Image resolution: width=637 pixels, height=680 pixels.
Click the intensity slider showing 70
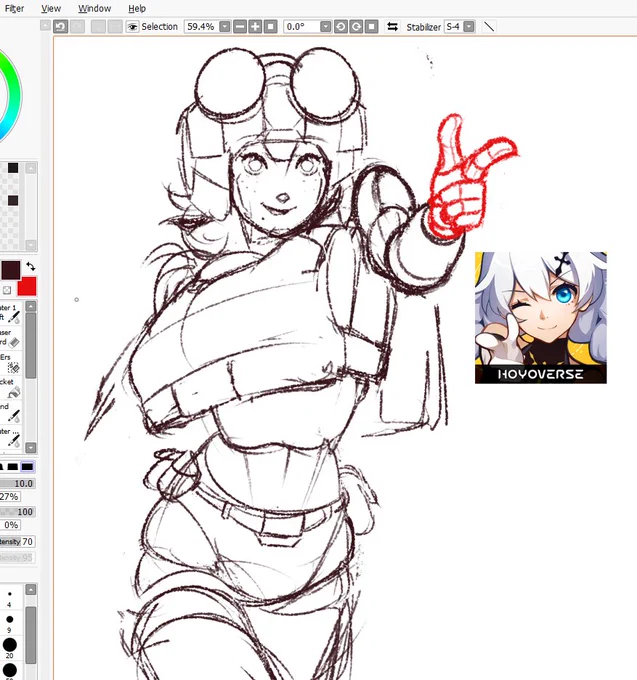click(17, 541)
